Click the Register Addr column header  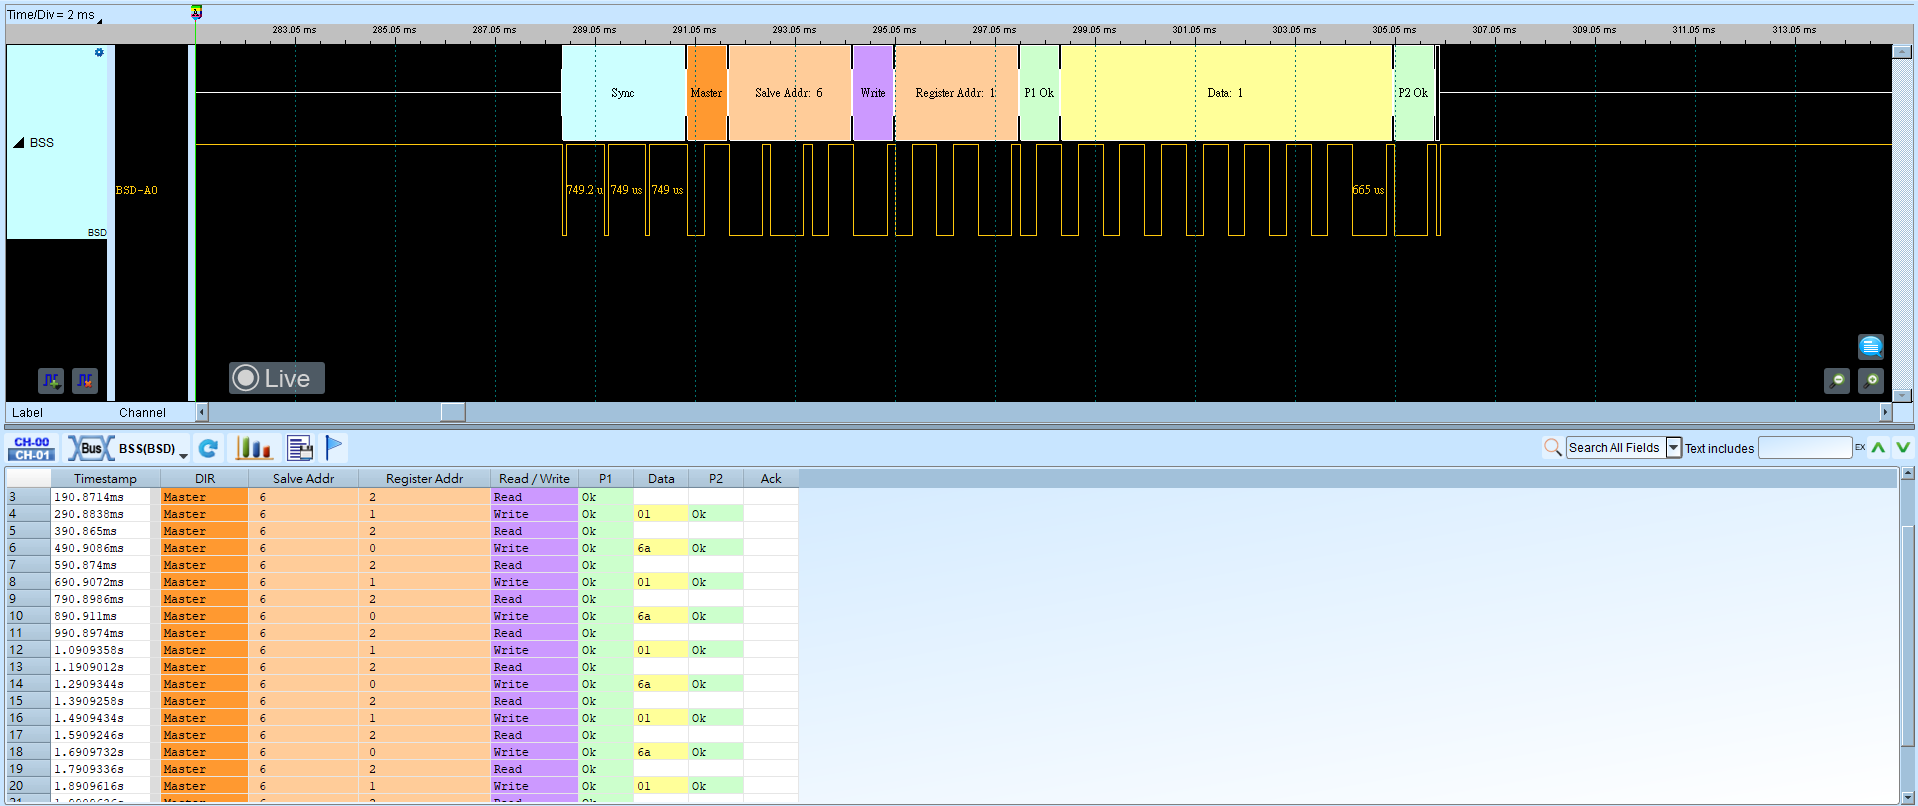point(424,478)
